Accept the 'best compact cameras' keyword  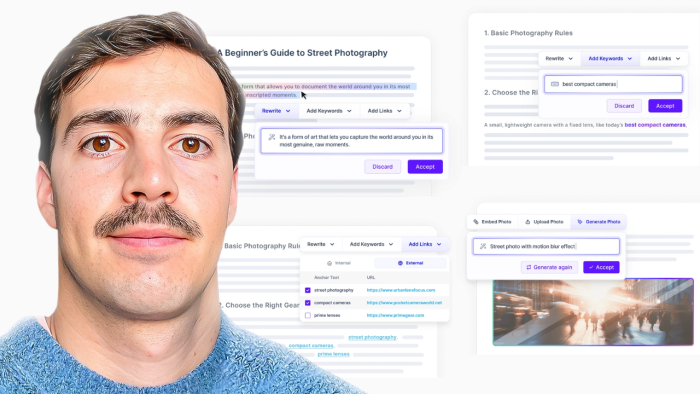pyautogui.click(x=665, y=106)
